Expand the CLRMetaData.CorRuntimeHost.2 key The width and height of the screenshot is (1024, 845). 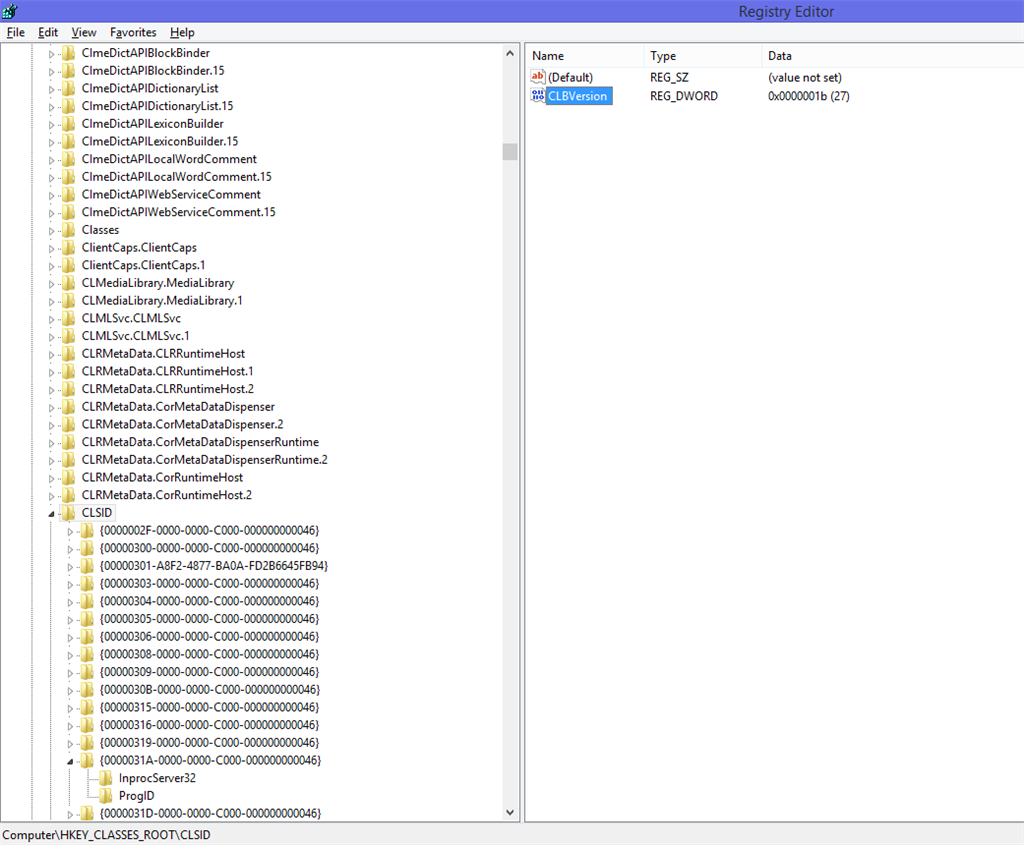[52, 496]
